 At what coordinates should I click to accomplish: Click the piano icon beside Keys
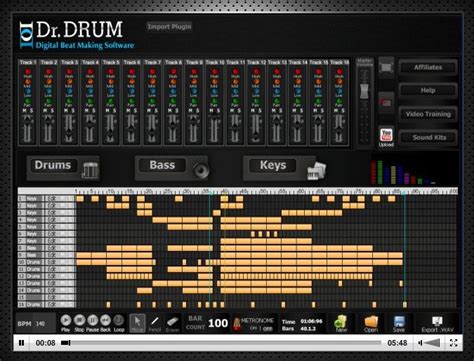pyautogui.click(x=316, y=170)
